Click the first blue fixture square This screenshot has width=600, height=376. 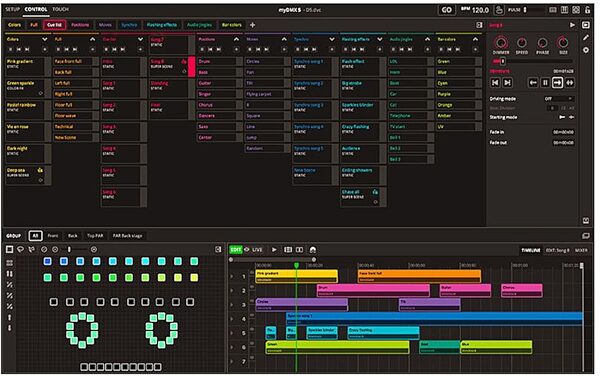coord(47,261)
